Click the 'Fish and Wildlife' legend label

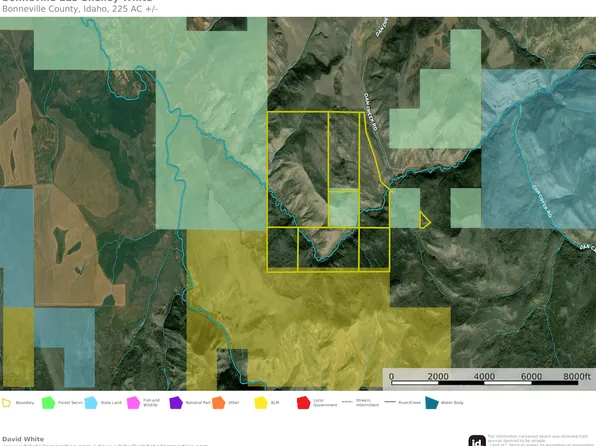coord(151,403)
